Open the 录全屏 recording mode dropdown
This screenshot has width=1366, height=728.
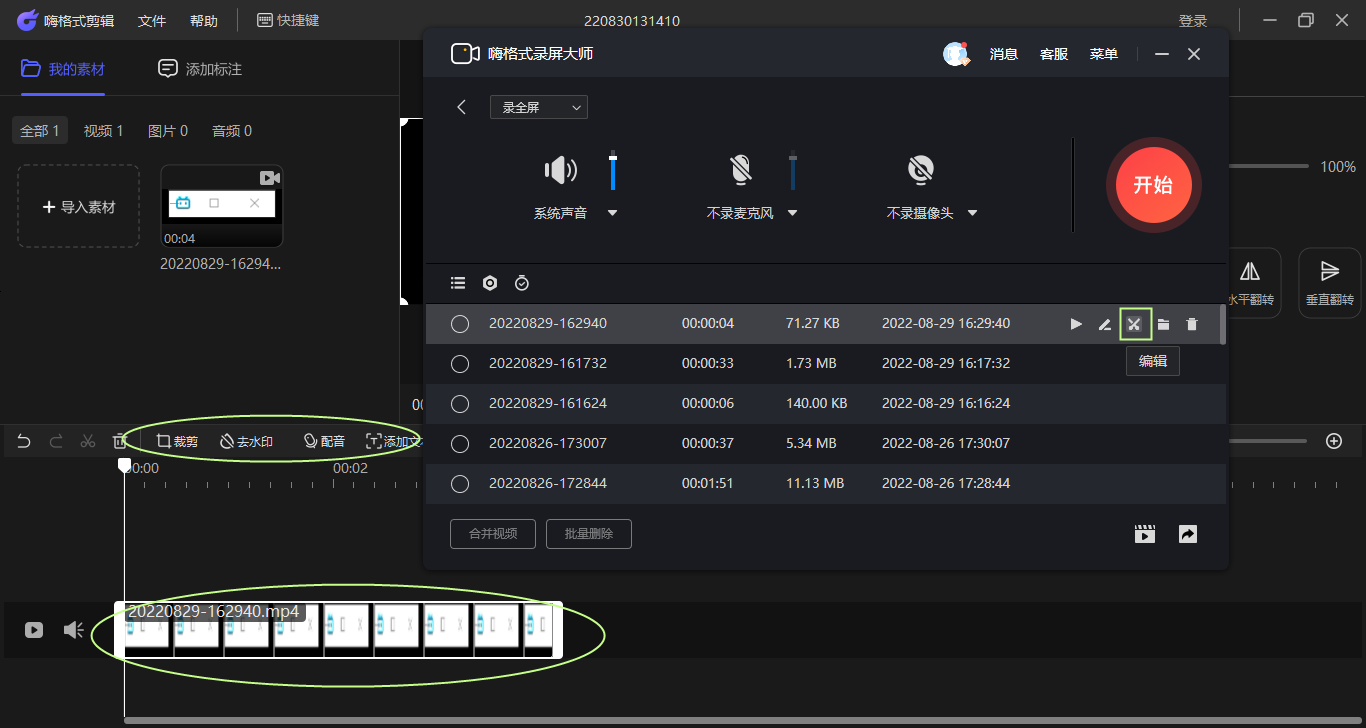[x=539, y=107]
